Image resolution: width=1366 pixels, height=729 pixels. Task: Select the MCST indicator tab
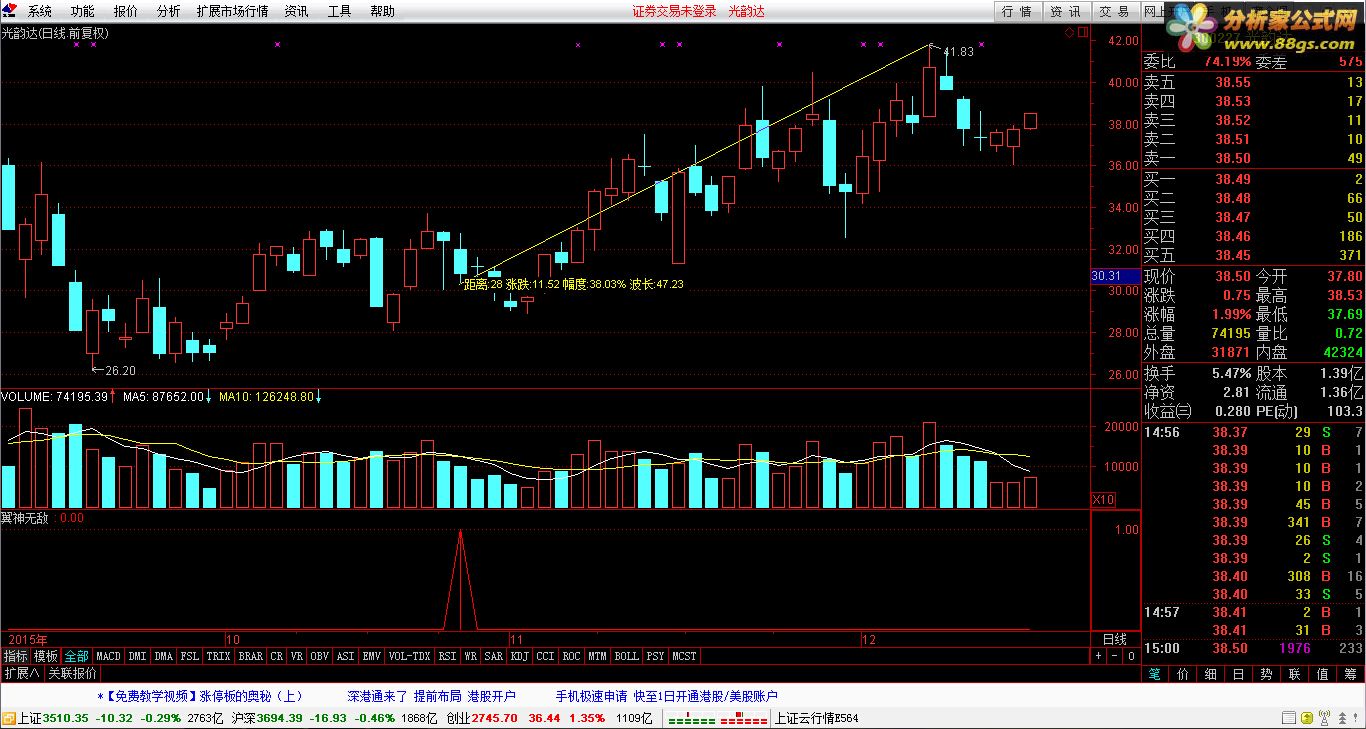685,656
